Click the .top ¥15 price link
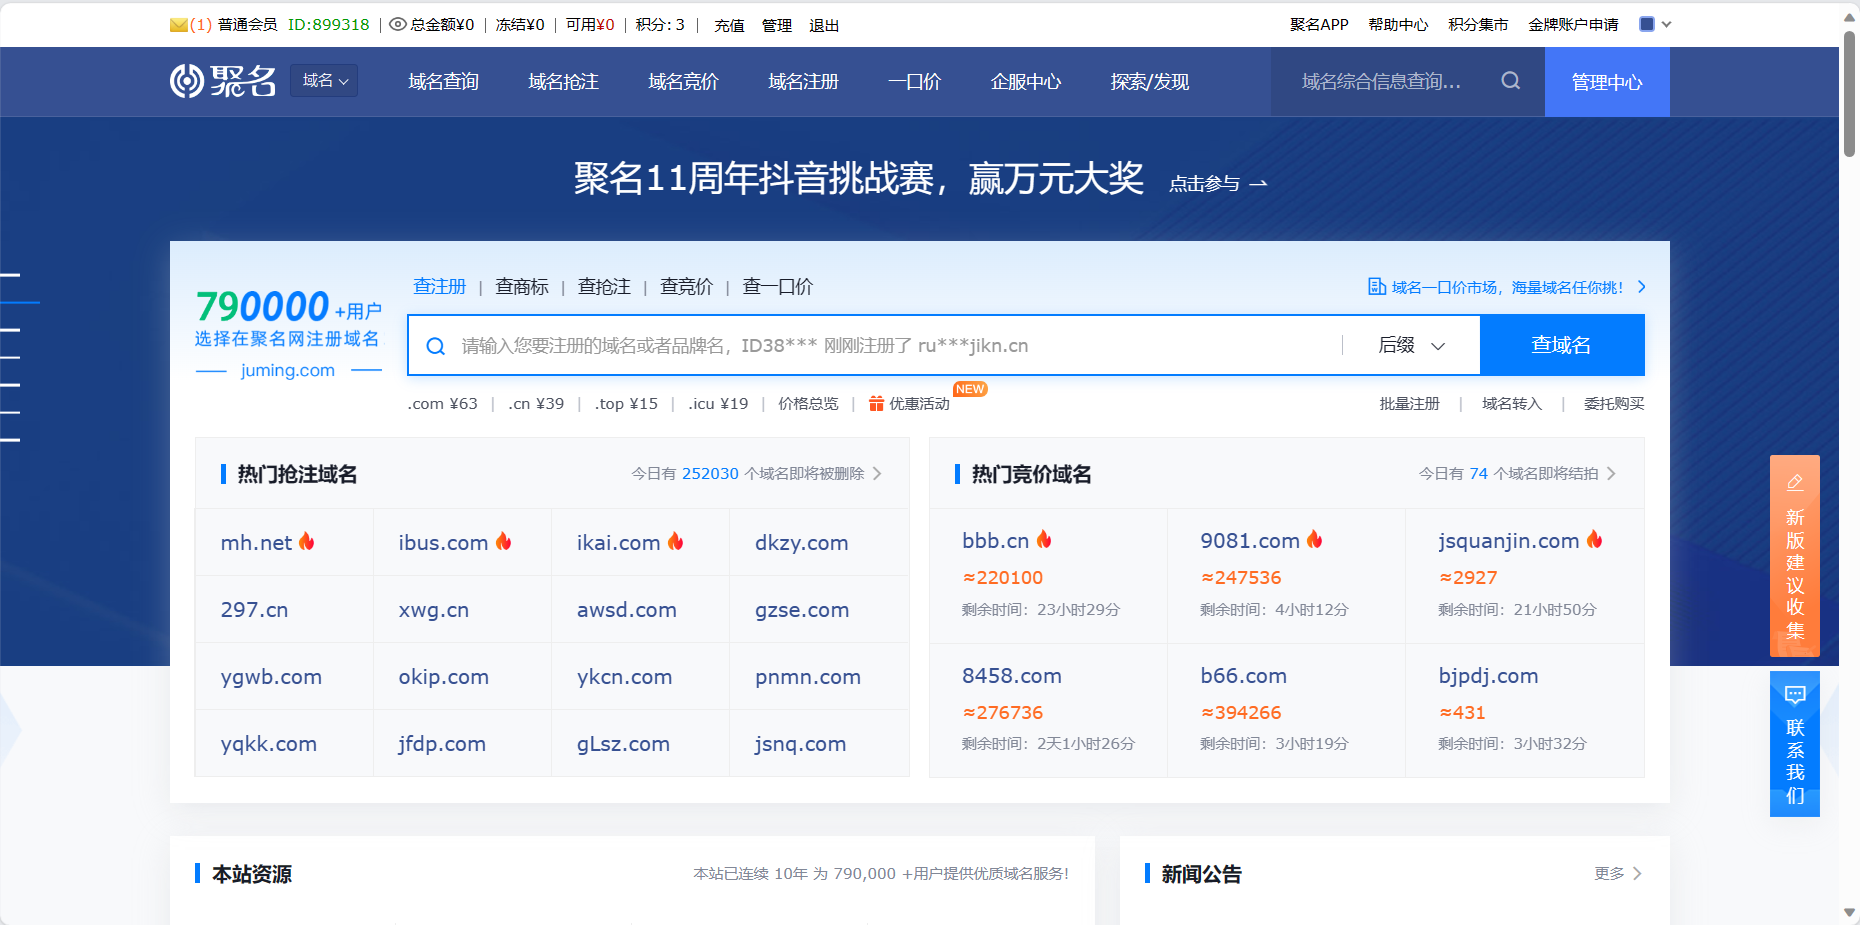Image resolution: width=1860 pixels, height=925 pixels. 626,403
